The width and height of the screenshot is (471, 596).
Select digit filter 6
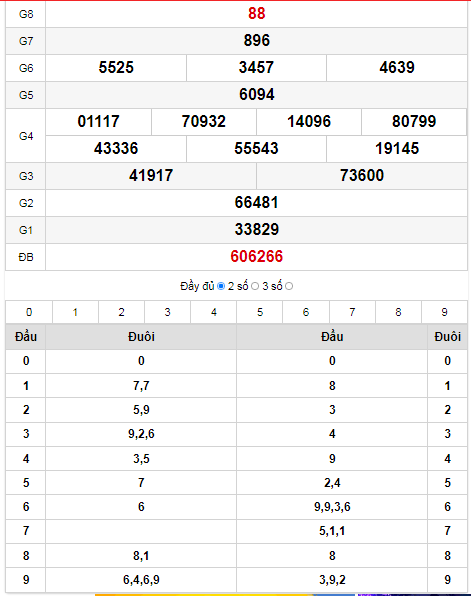pyautogui.click(x=306, y=312)
